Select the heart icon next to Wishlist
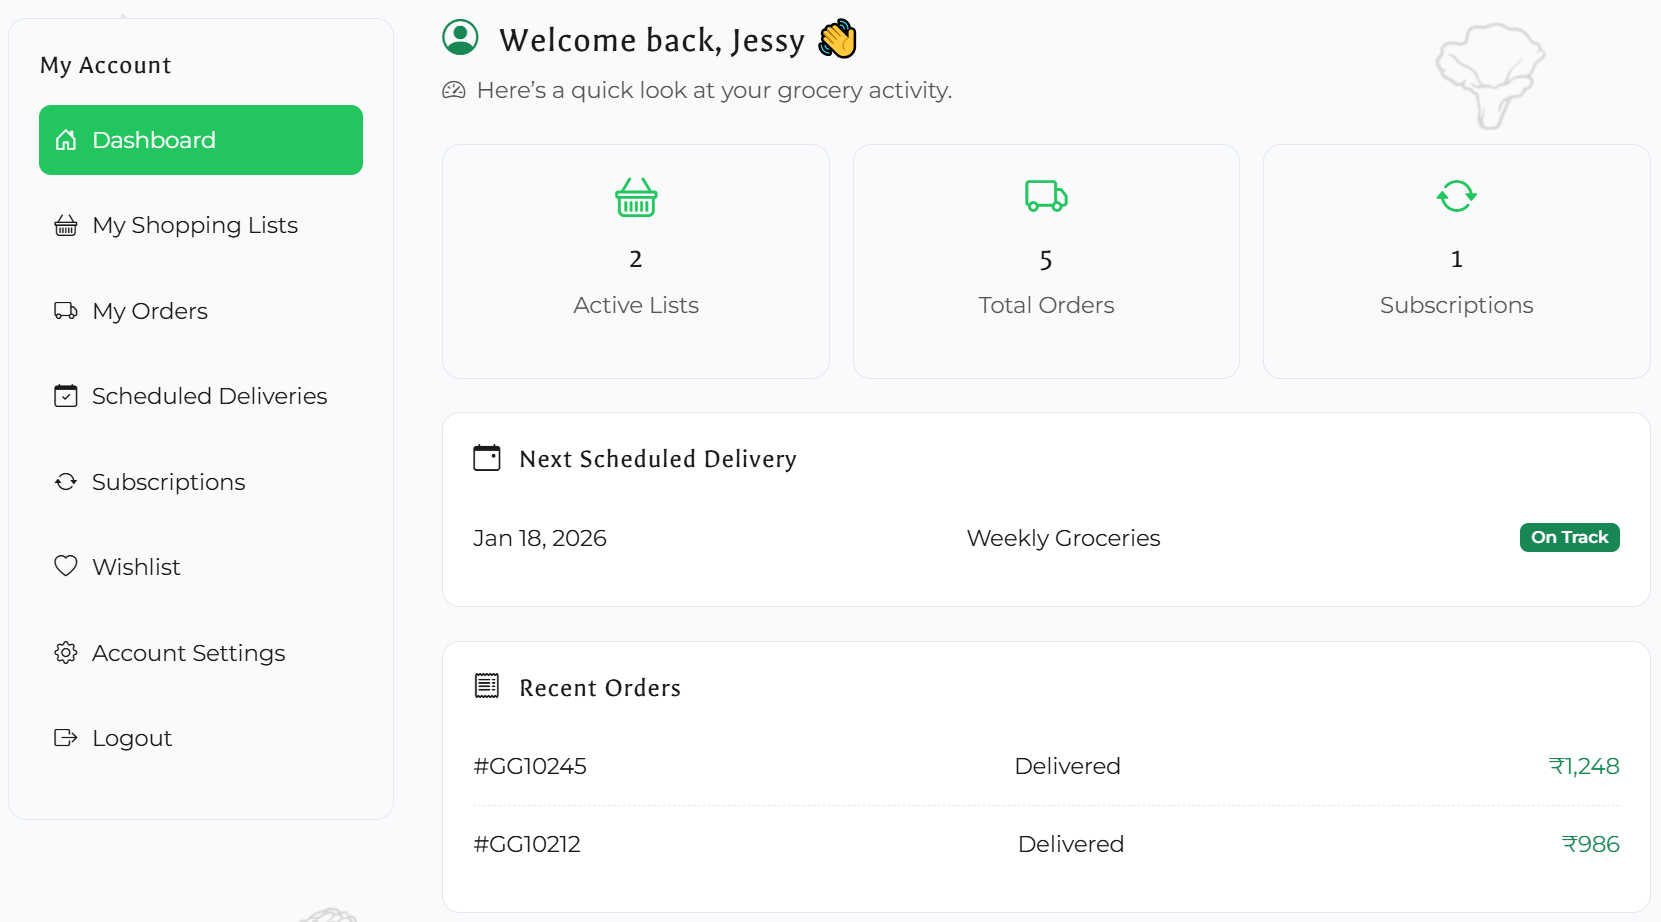This screenshot has width=1661, height=922. tap(66, 566)
